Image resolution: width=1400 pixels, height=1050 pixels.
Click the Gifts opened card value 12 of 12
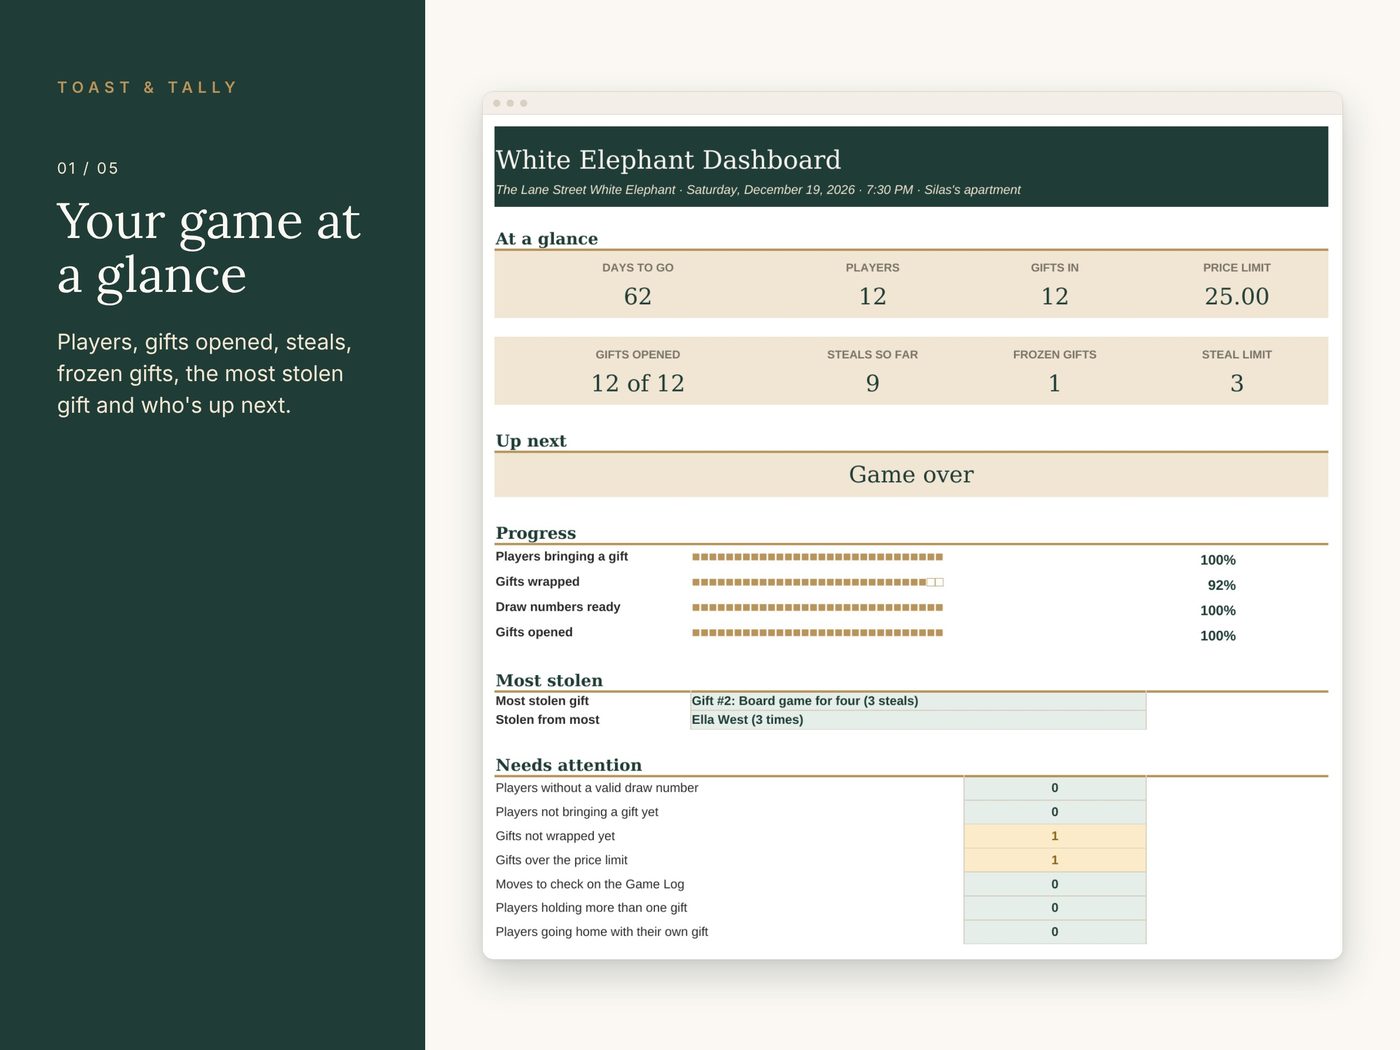pyautogui.click(x=638, y=383)
